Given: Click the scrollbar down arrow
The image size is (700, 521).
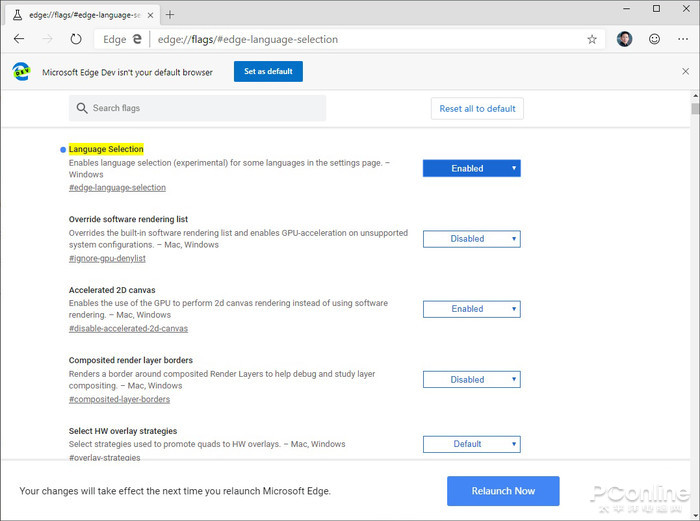Looking at the screenshot, I should [x=695, y=516].
